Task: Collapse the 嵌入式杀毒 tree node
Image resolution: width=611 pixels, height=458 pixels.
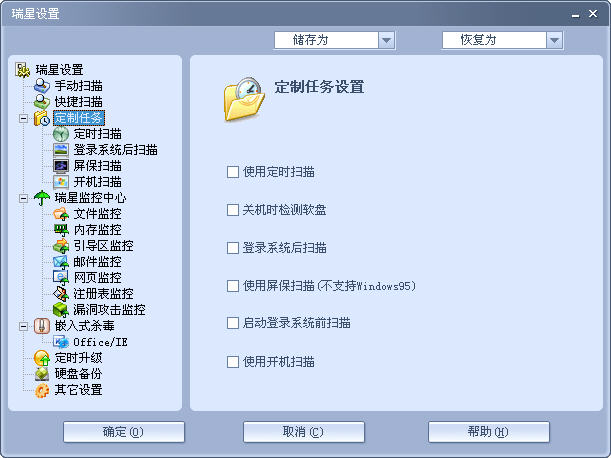Action: click(x=23, y=326)
